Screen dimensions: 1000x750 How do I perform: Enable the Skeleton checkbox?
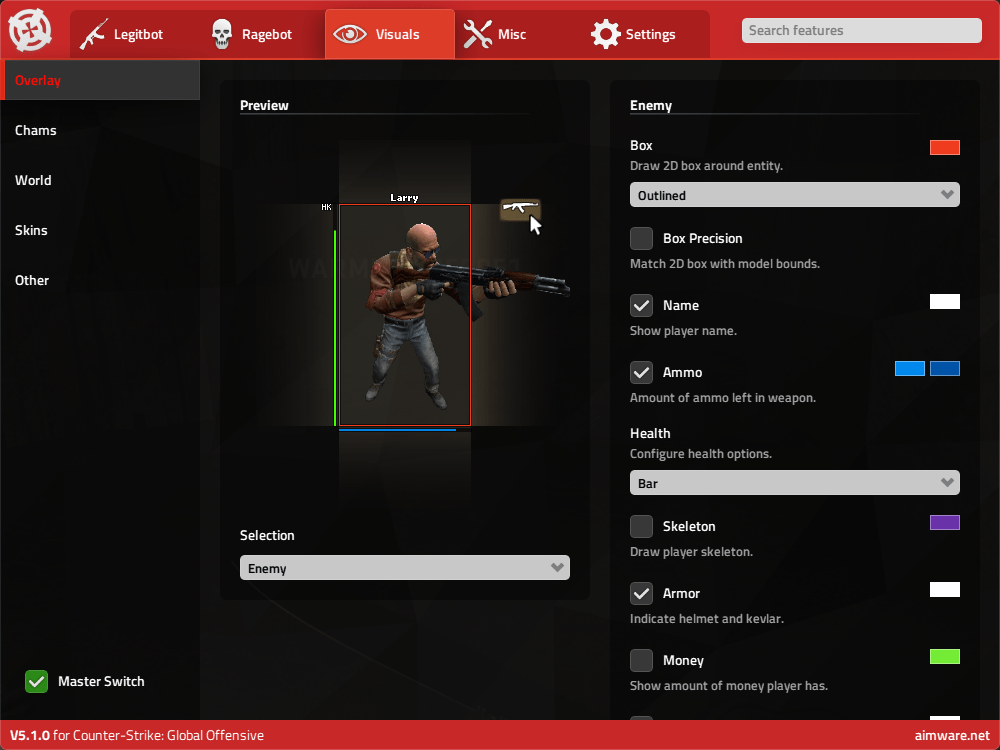pyautogui.click(x=642, y=526)
